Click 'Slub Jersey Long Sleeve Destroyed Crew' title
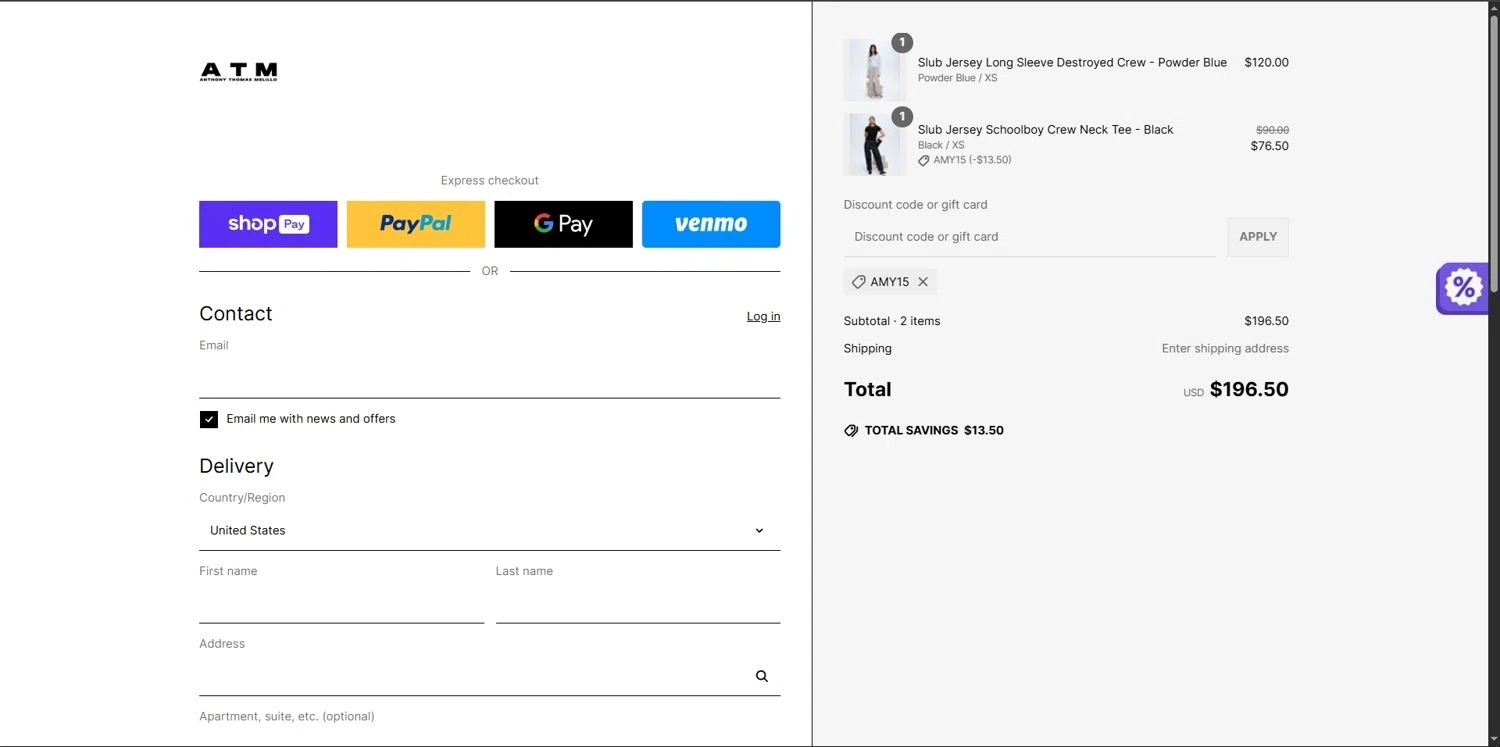This screenshot has height=747, width=1500. click(x=1072, y=62)
